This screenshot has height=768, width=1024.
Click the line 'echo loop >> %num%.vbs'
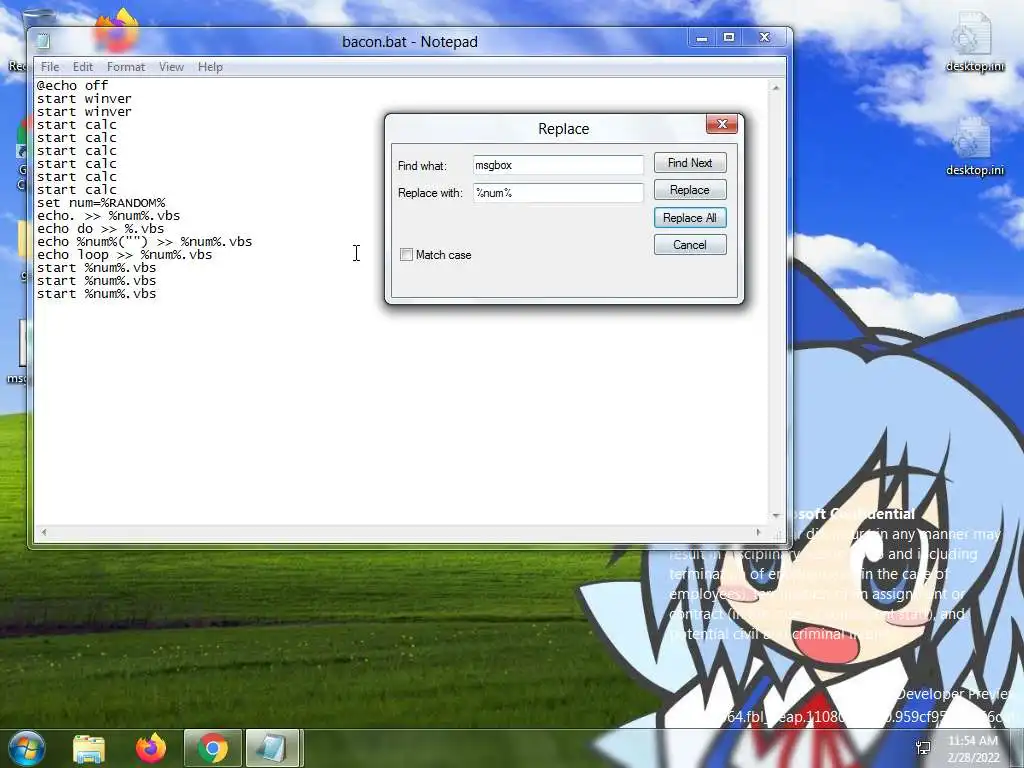(125, 255)
